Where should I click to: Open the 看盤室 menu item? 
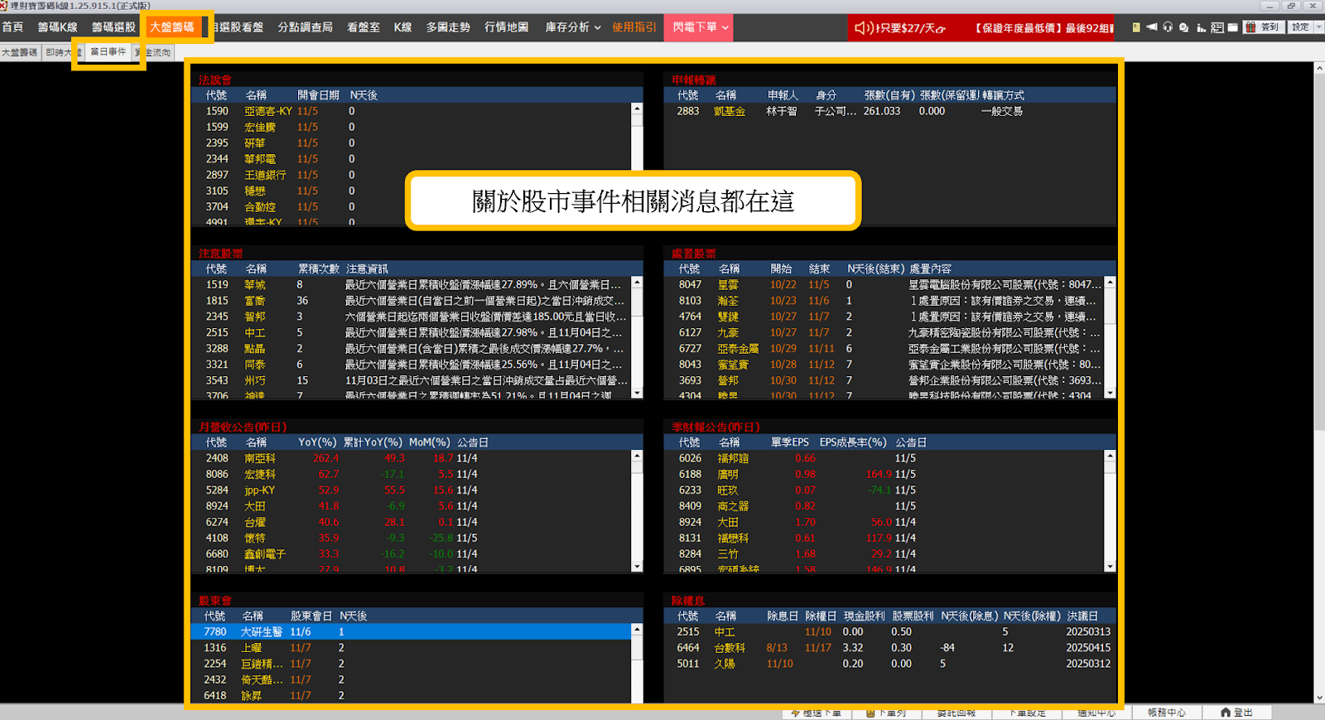(x=364, y=27)
